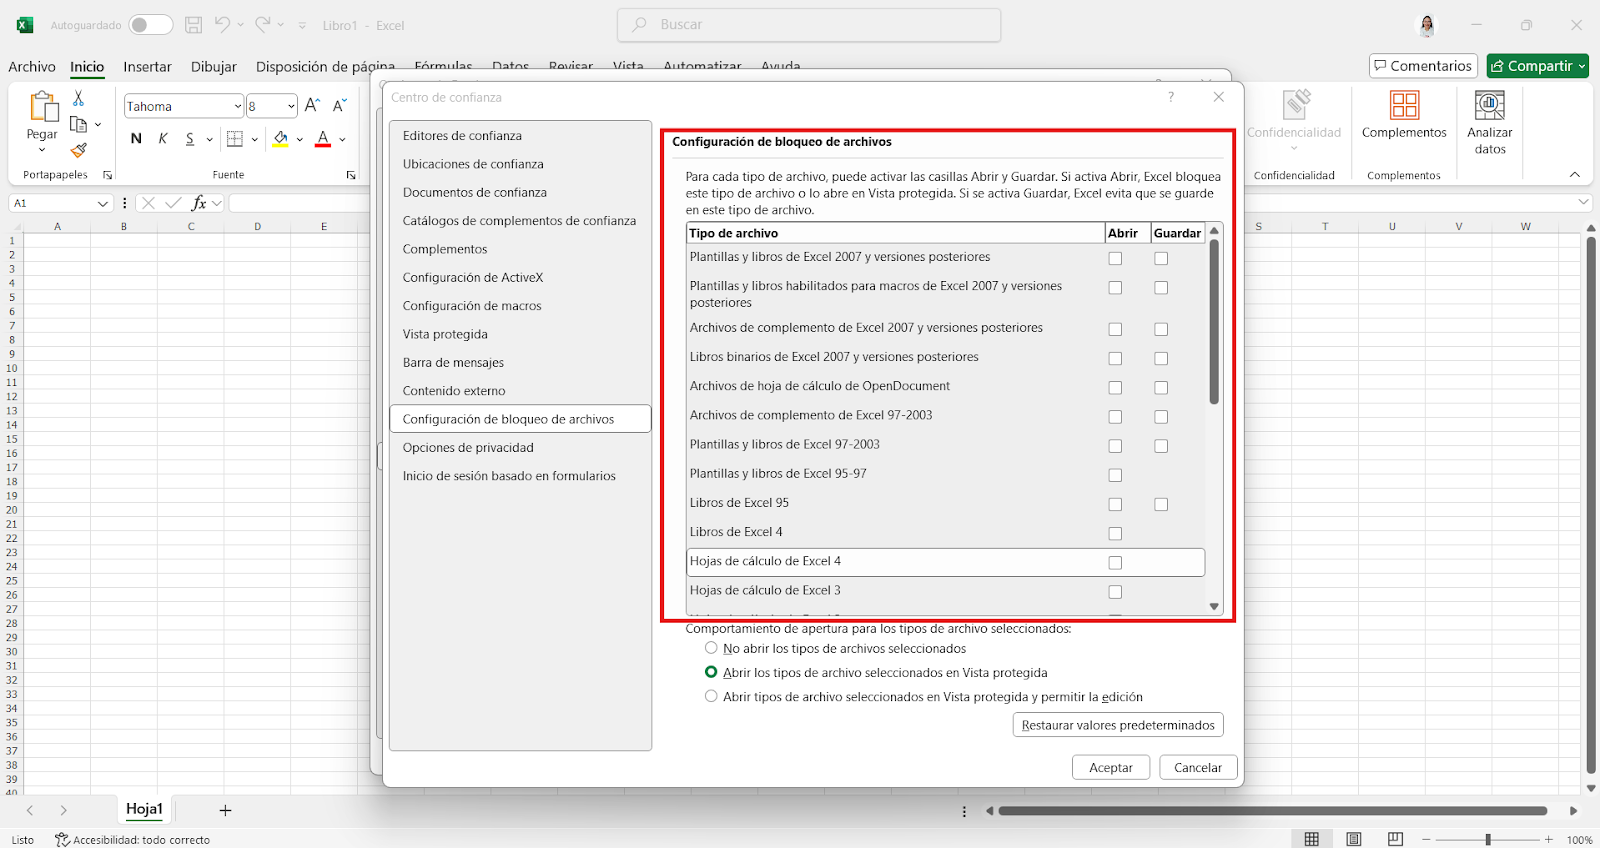This screenshot has height=848, width=1600.
Task: Click the Analizar datos icon
Action: pos(1489,105)
